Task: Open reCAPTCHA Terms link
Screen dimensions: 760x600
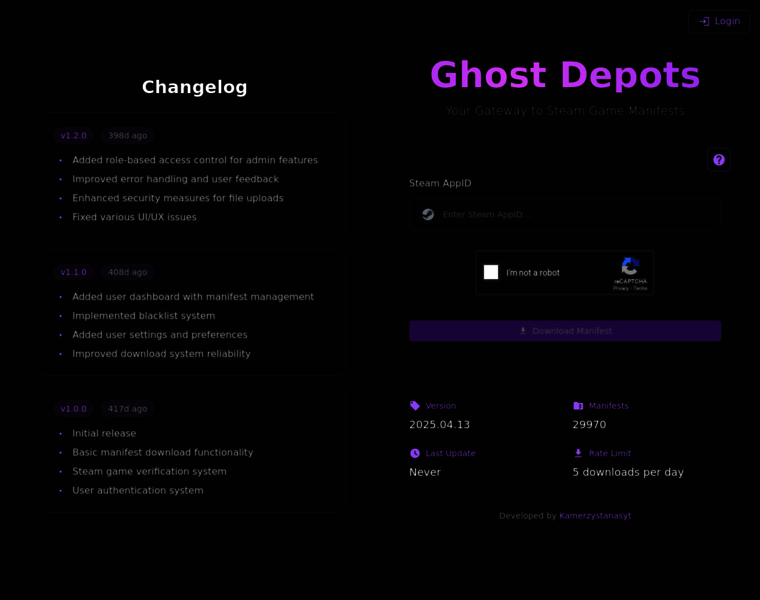Action: (x=640, y=288)
